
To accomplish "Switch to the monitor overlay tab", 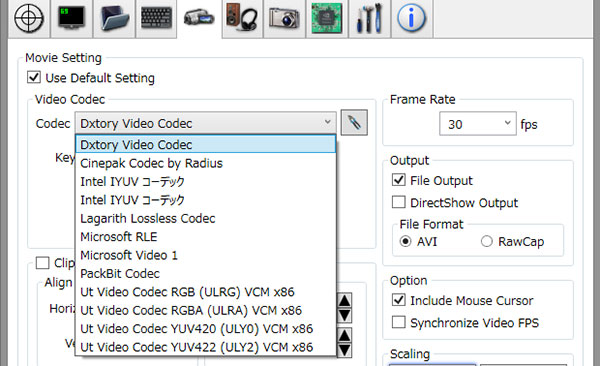I will [x=71, y=18].
